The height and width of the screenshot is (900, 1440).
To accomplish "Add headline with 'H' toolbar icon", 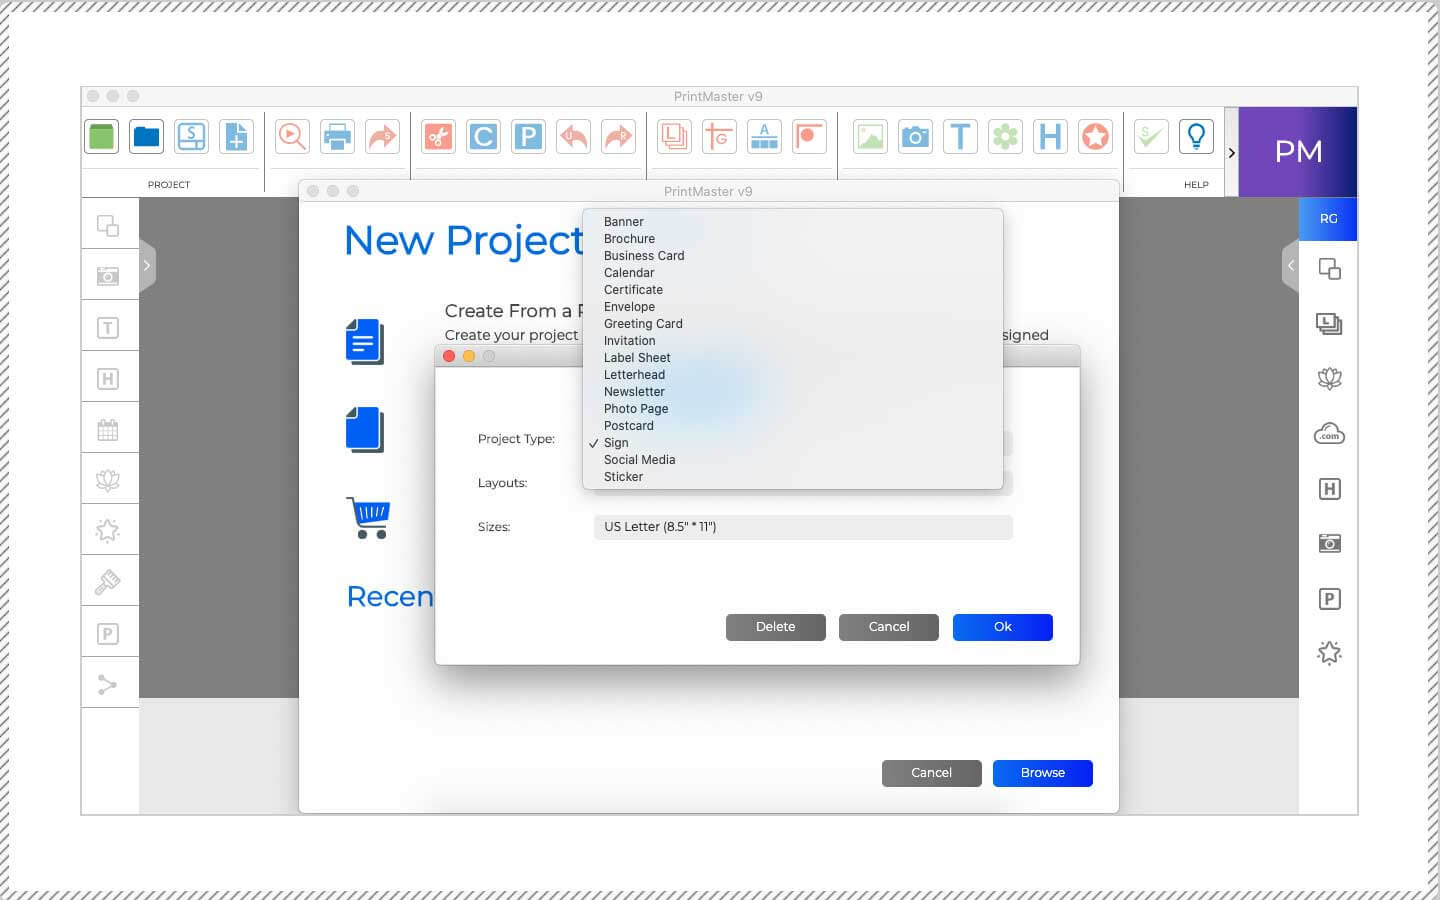I will point(1050,136).
